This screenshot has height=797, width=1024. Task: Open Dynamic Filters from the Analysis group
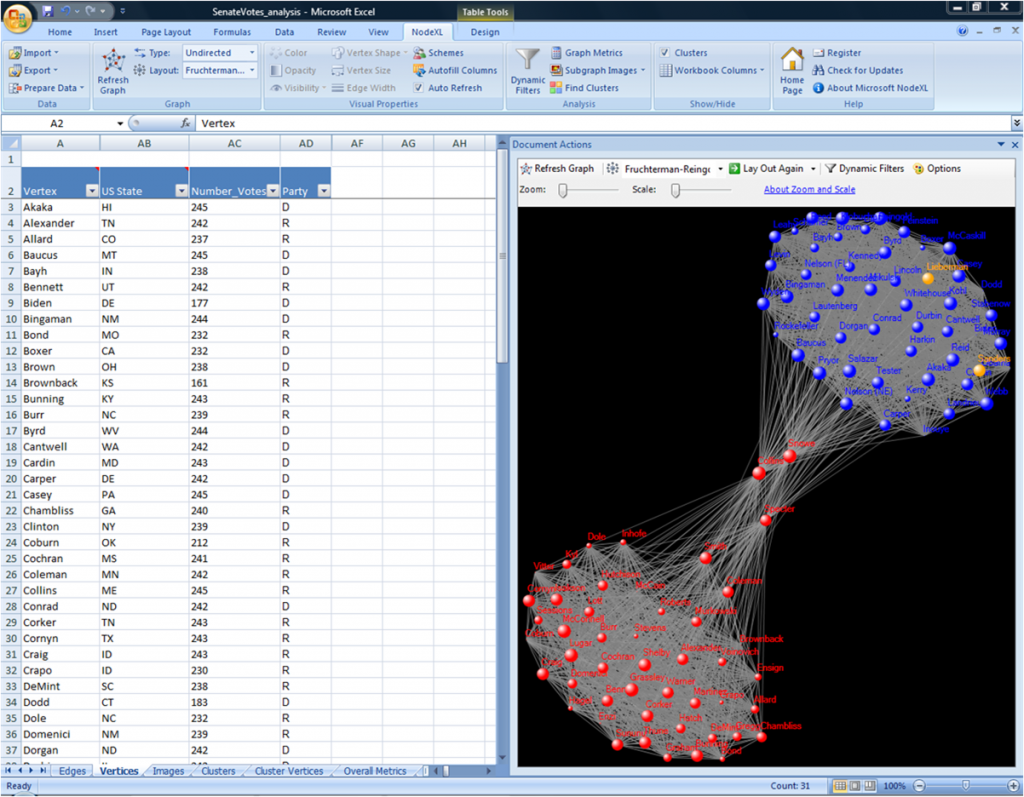point(527,70)
